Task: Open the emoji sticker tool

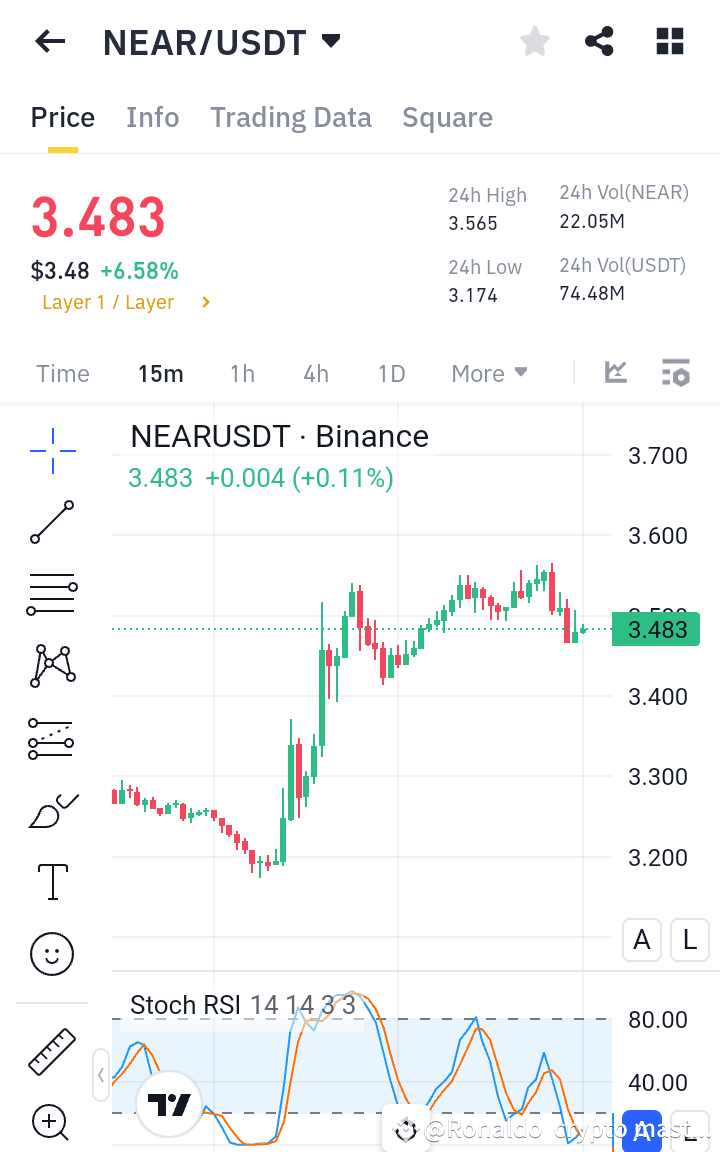Action: pyautogui.click(x=52, y=954)
